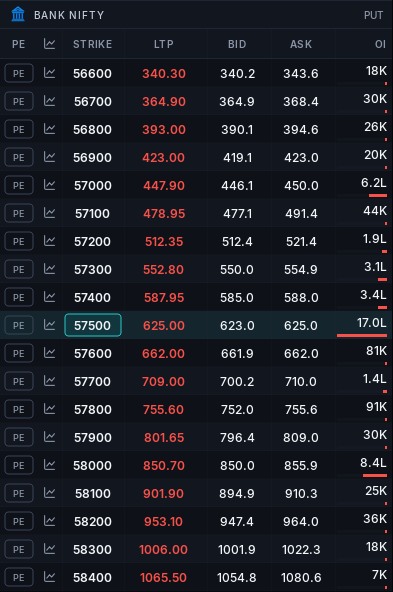Screen dimensions: 393x592
Task: Open chart icon for 58200 strike
Action: tap(49, 521)
